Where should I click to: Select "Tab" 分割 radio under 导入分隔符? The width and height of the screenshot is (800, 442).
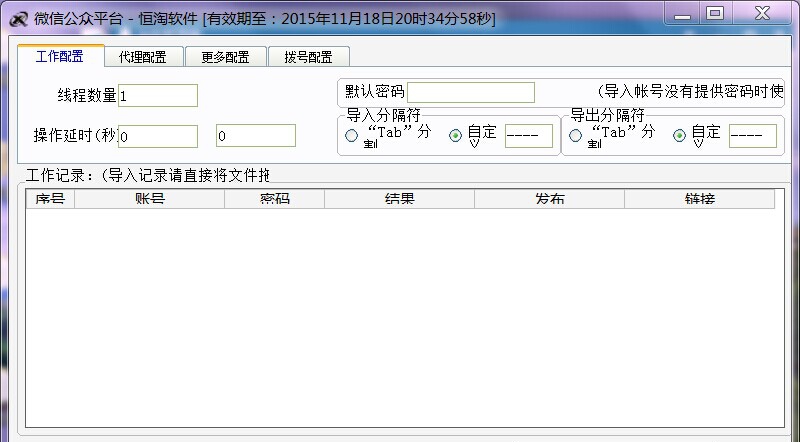pyautogui.click(x=352, y=136)
